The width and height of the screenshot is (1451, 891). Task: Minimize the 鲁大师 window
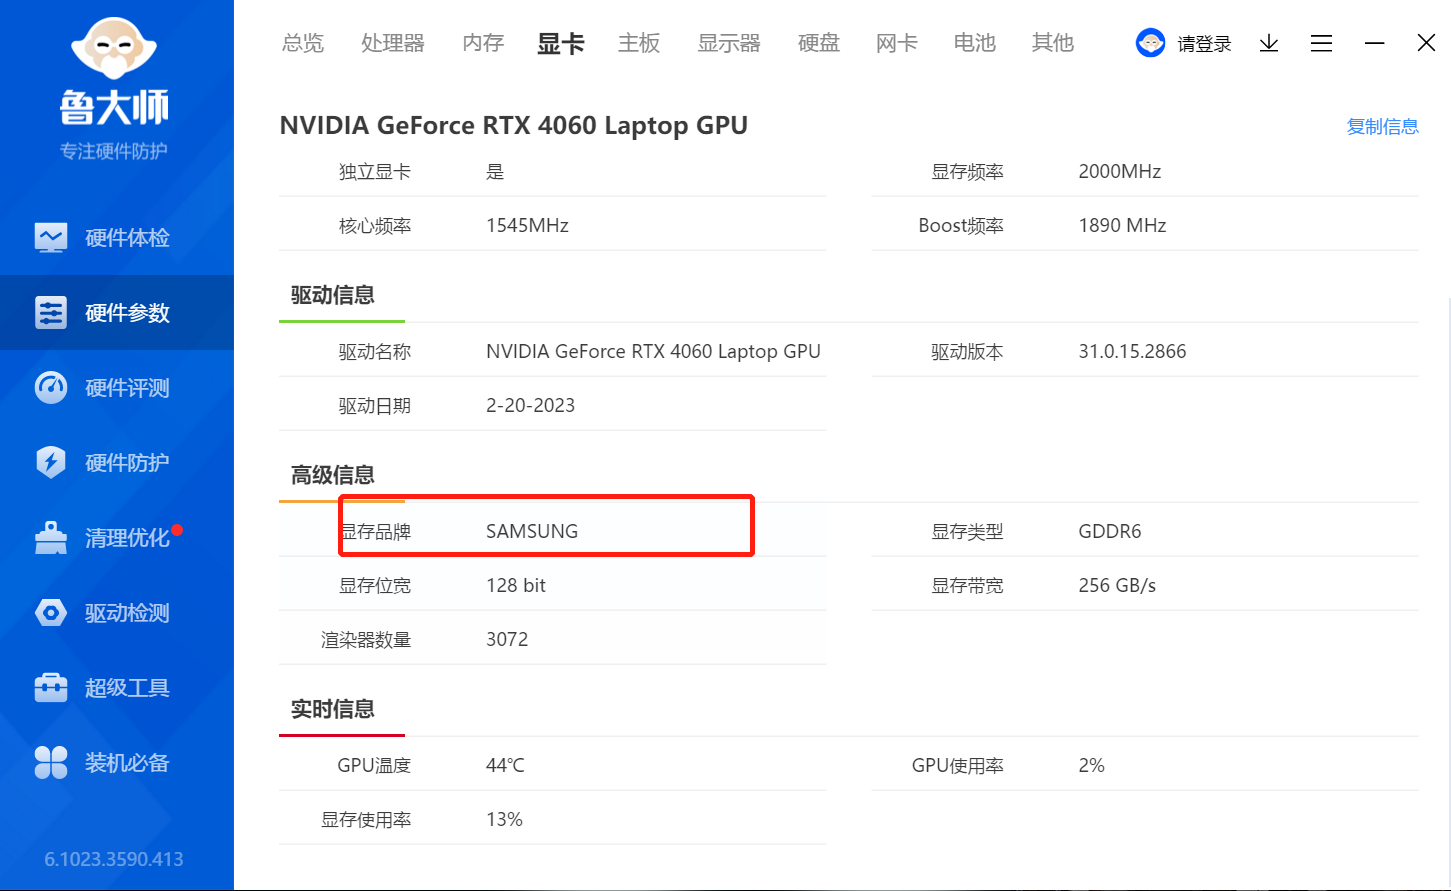coord(1375,43)
